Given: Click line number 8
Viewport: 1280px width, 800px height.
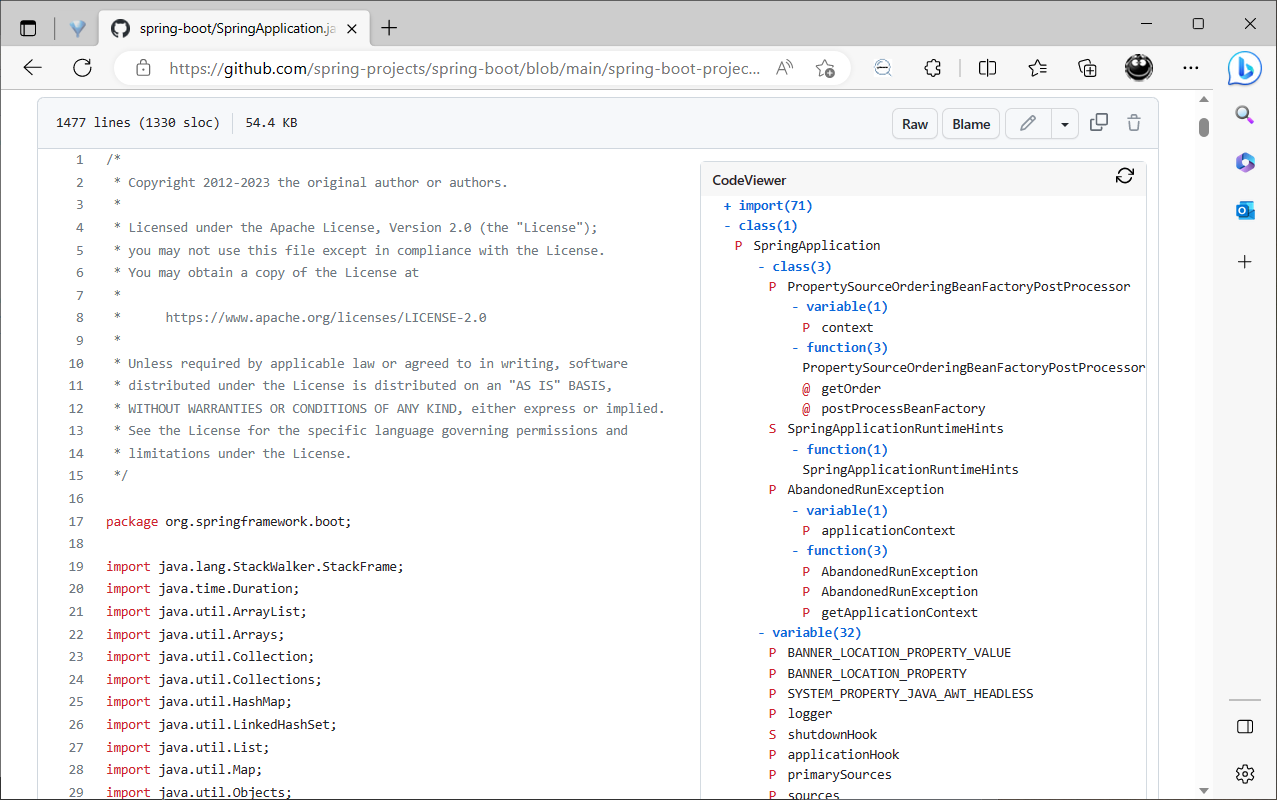Looking at the screenshot, I should pyautogui.click(x=80, y=318).
